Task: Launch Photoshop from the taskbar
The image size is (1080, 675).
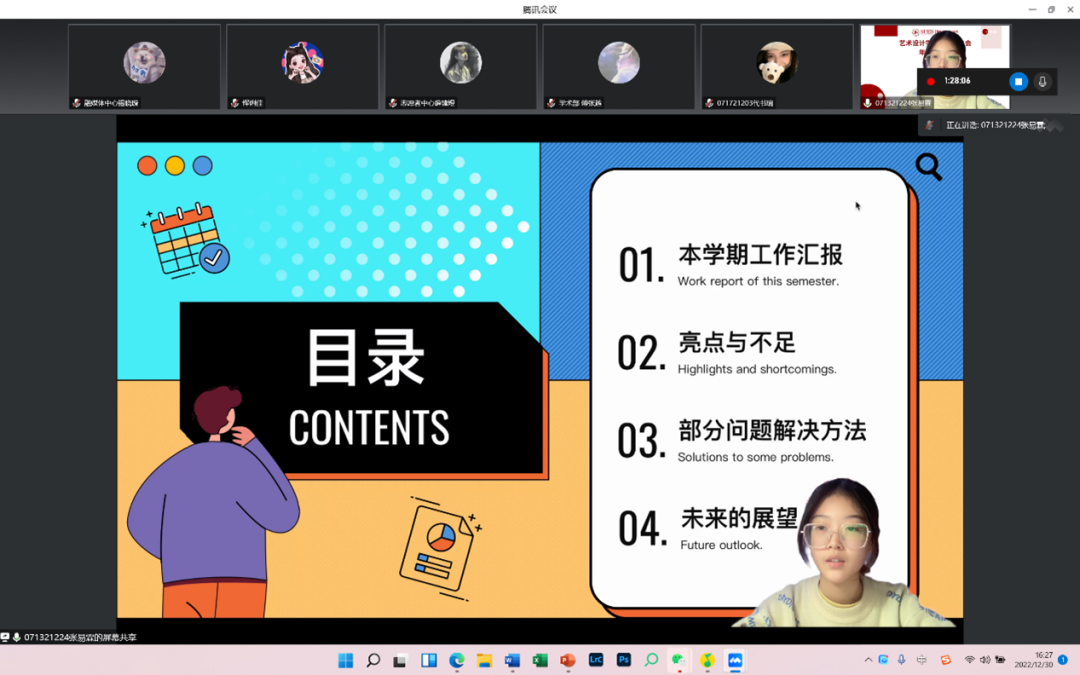Action: pyautogui.click(x=624, y=660)
